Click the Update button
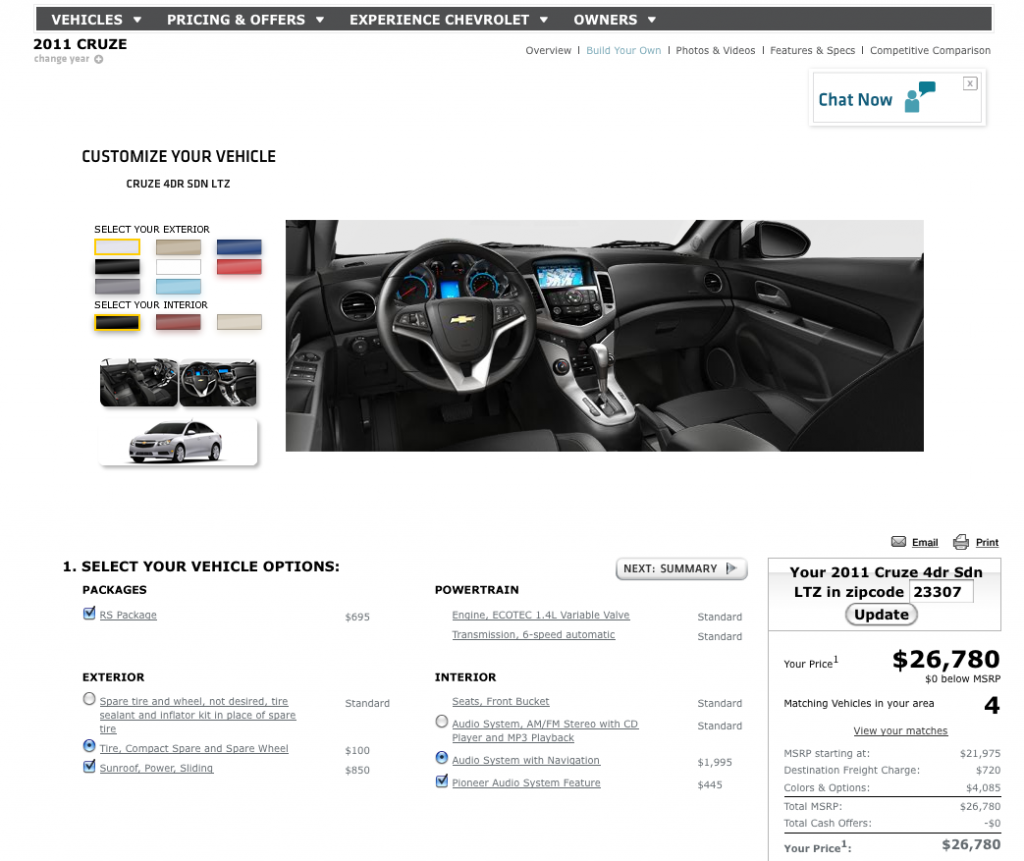 click(881, 615)
